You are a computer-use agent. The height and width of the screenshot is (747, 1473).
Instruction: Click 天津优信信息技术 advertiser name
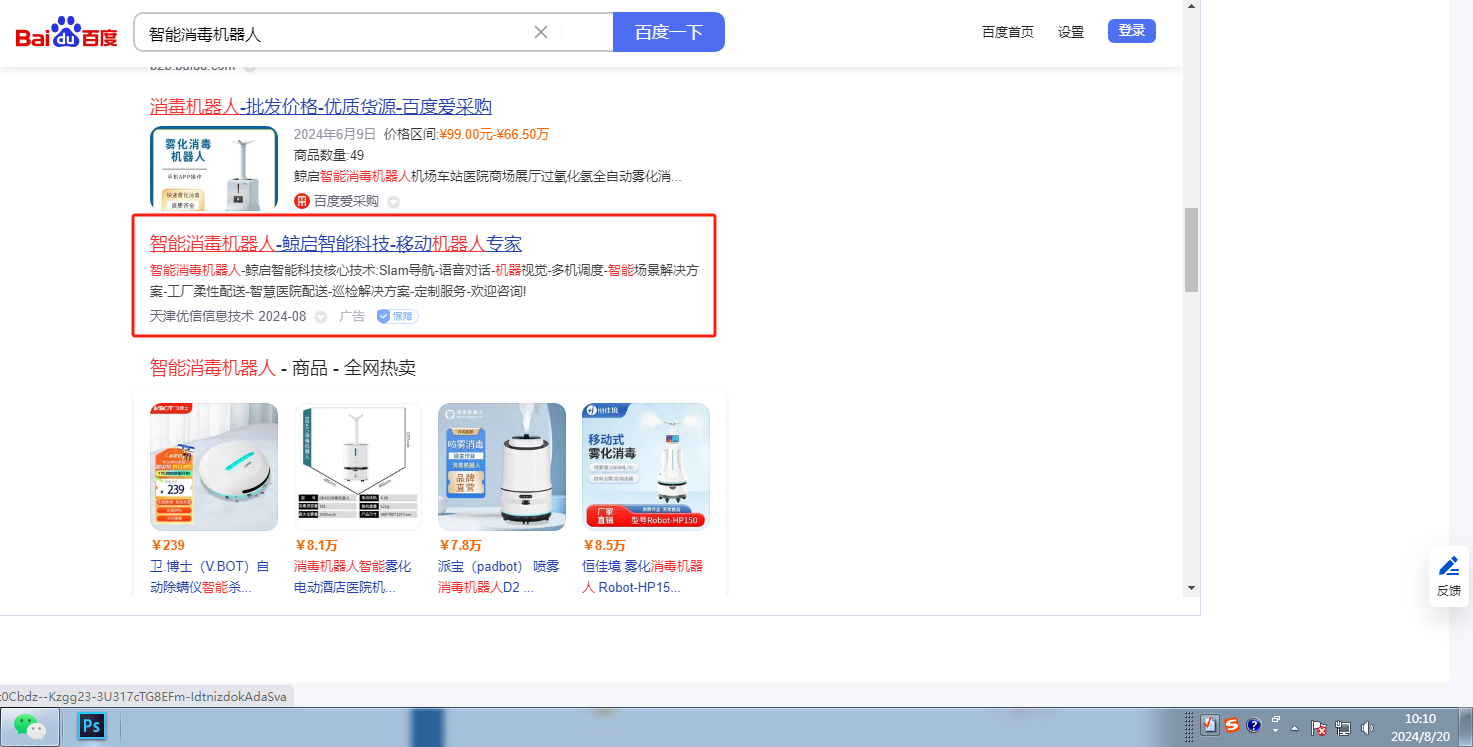tap(202, 316)
